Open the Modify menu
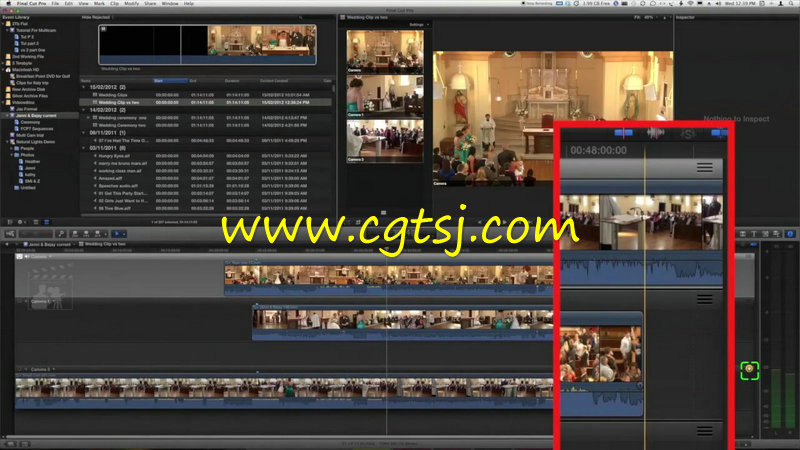 point(132,4)
